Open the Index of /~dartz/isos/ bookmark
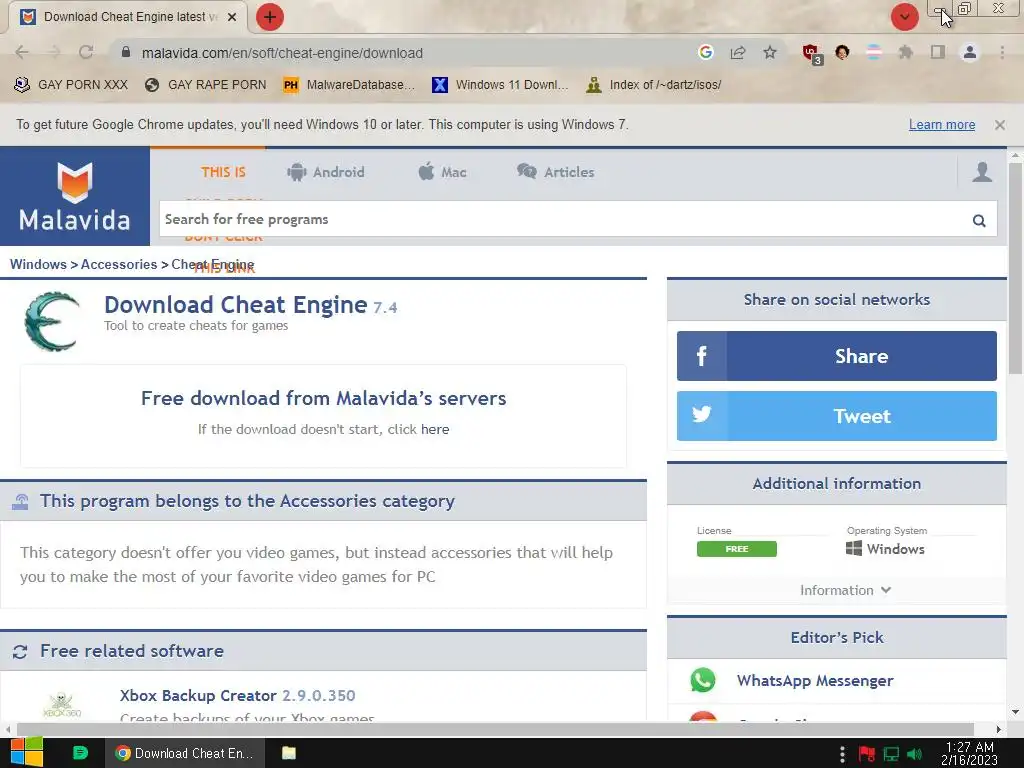Viewport: 1024px width, 768px height. [654, 85]
